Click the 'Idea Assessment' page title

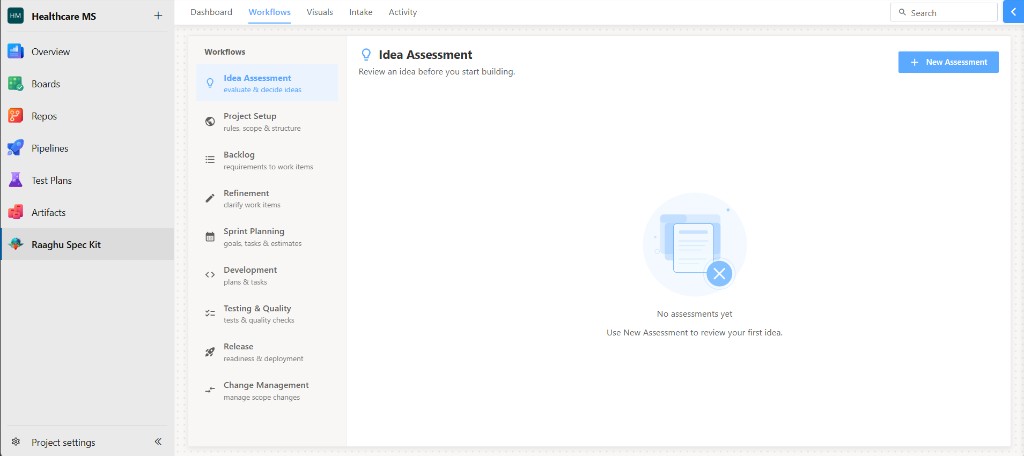click(x=425, y=55)
